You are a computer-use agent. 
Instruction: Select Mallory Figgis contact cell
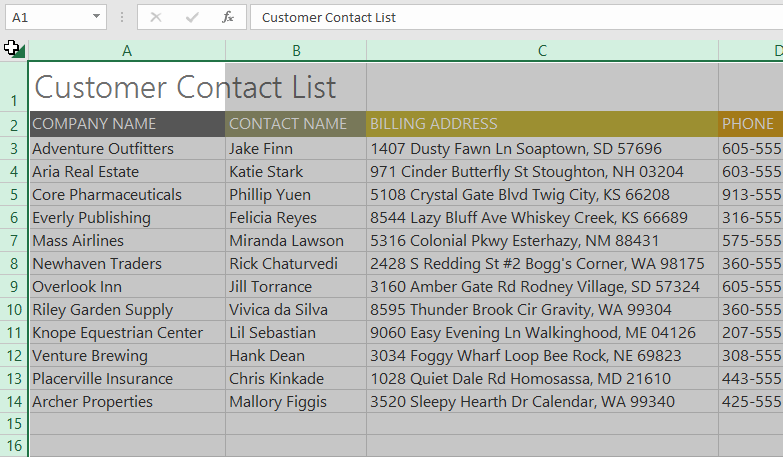tap(296, 402)
